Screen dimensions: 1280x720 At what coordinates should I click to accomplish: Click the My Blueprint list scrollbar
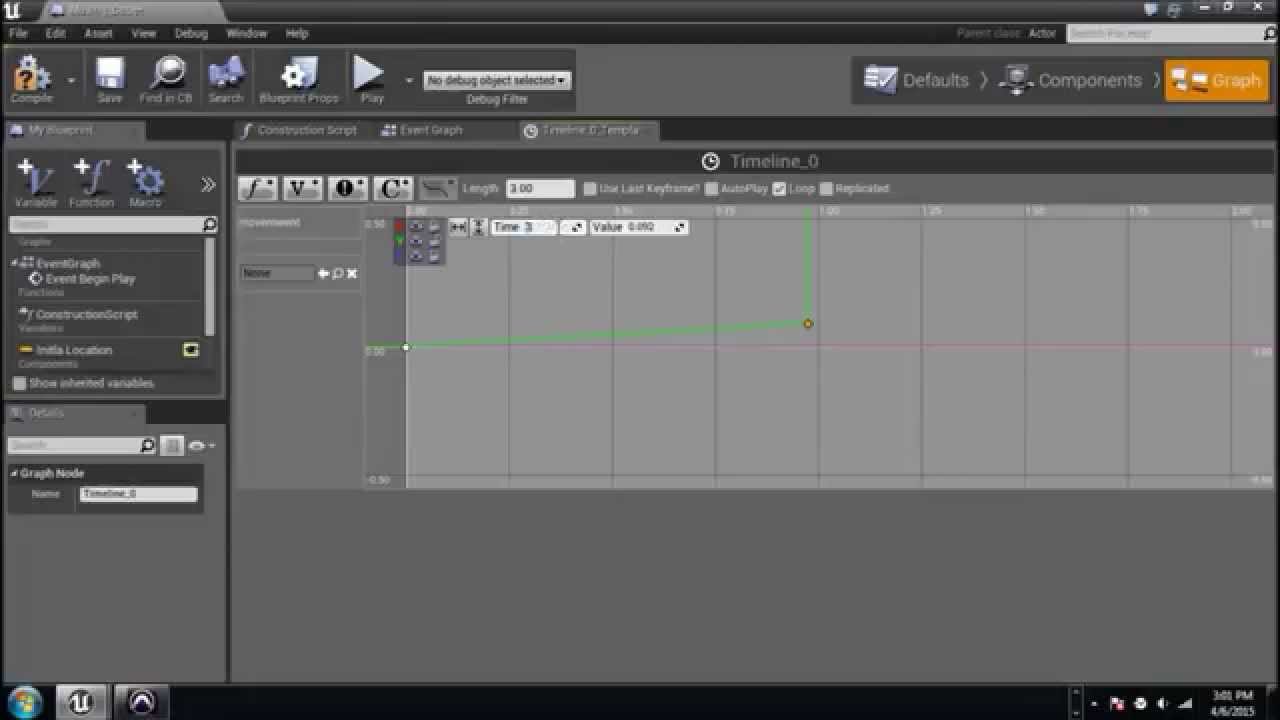pyautogui.click(x=209, y=286)
